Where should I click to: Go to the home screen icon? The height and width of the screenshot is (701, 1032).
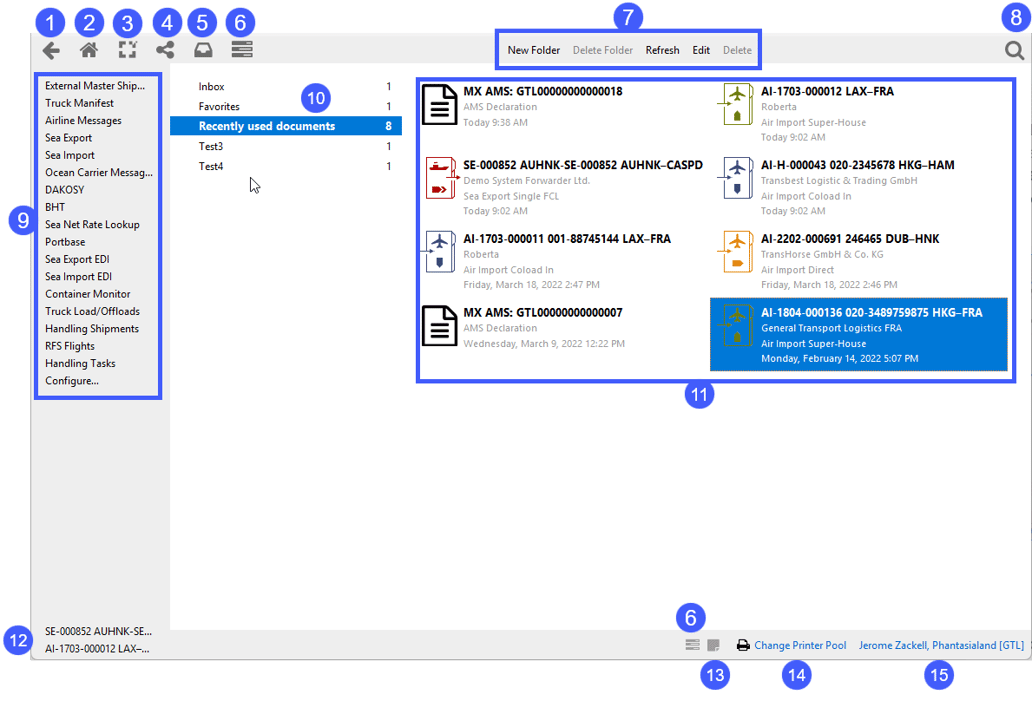pyautogui.click(x=89, y=50)
